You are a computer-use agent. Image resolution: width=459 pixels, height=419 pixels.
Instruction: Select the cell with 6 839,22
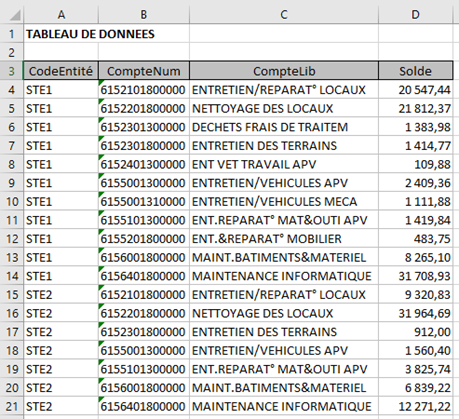416,388
